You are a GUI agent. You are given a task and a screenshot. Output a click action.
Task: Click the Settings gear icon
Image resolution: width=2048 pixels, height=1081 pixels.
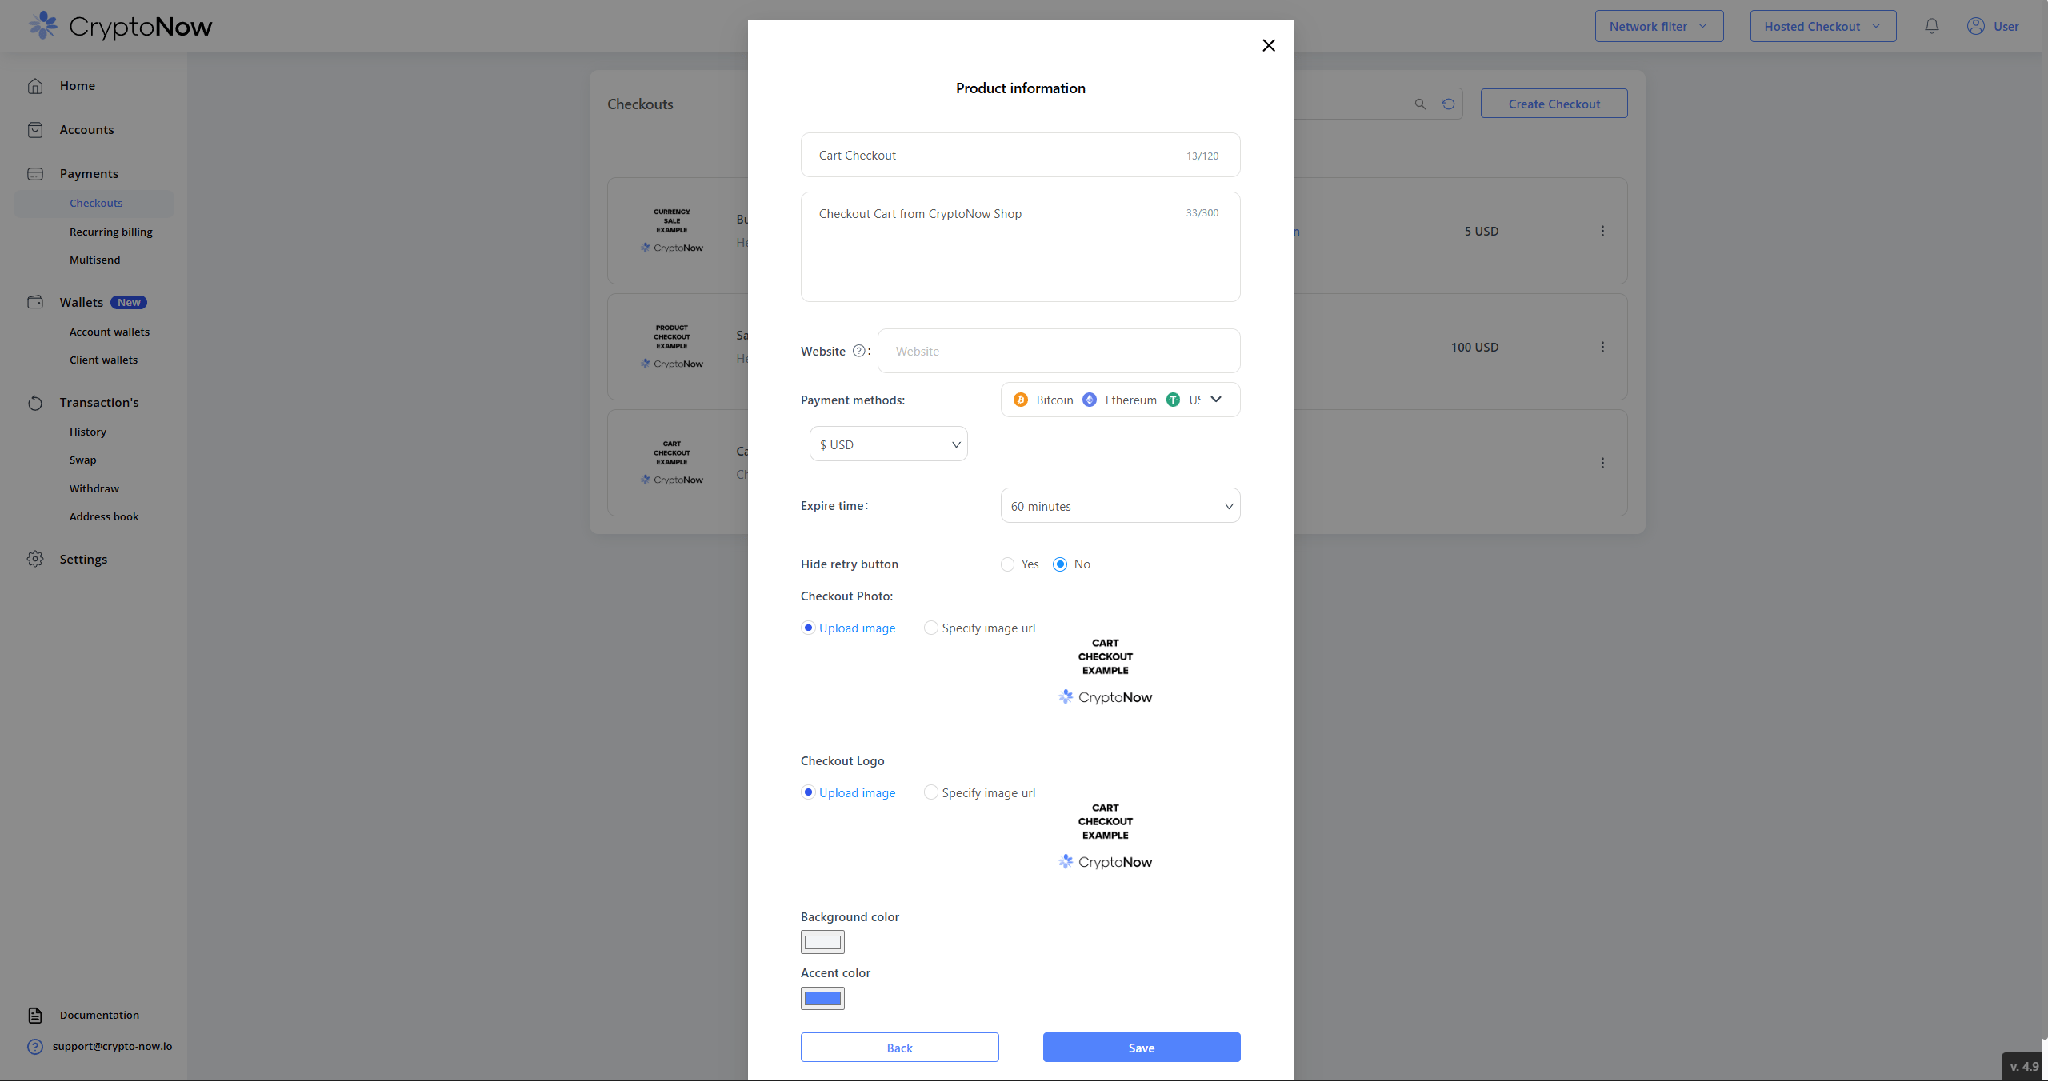pos(35,559)
